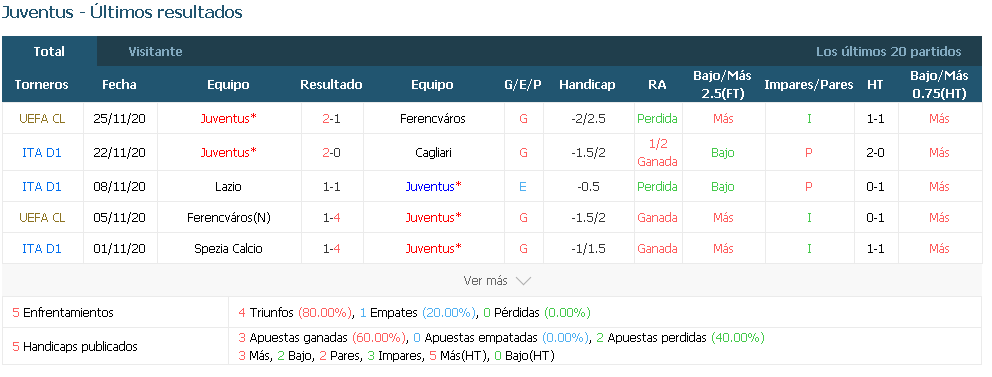Click the UEFA CL tournament on 05/11/20
992x377 pixels.
coord(42,218)
